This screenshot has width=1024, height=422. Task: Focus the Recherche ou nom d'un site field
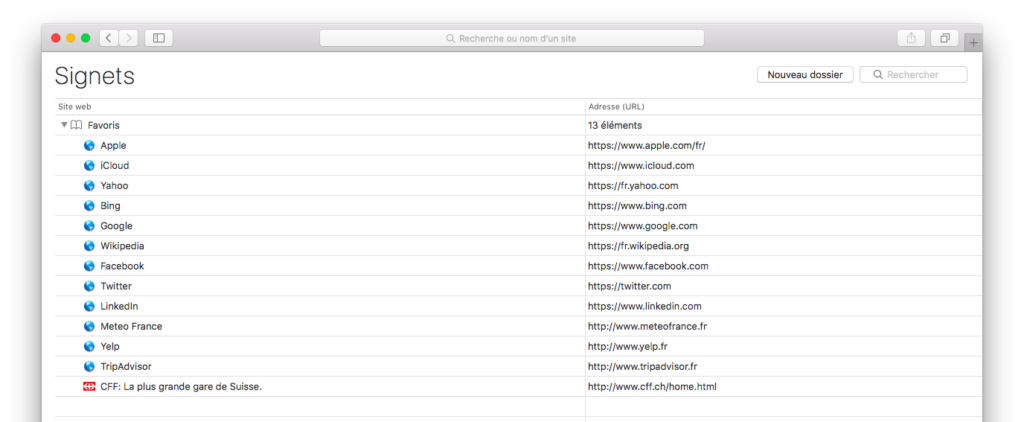512,39
